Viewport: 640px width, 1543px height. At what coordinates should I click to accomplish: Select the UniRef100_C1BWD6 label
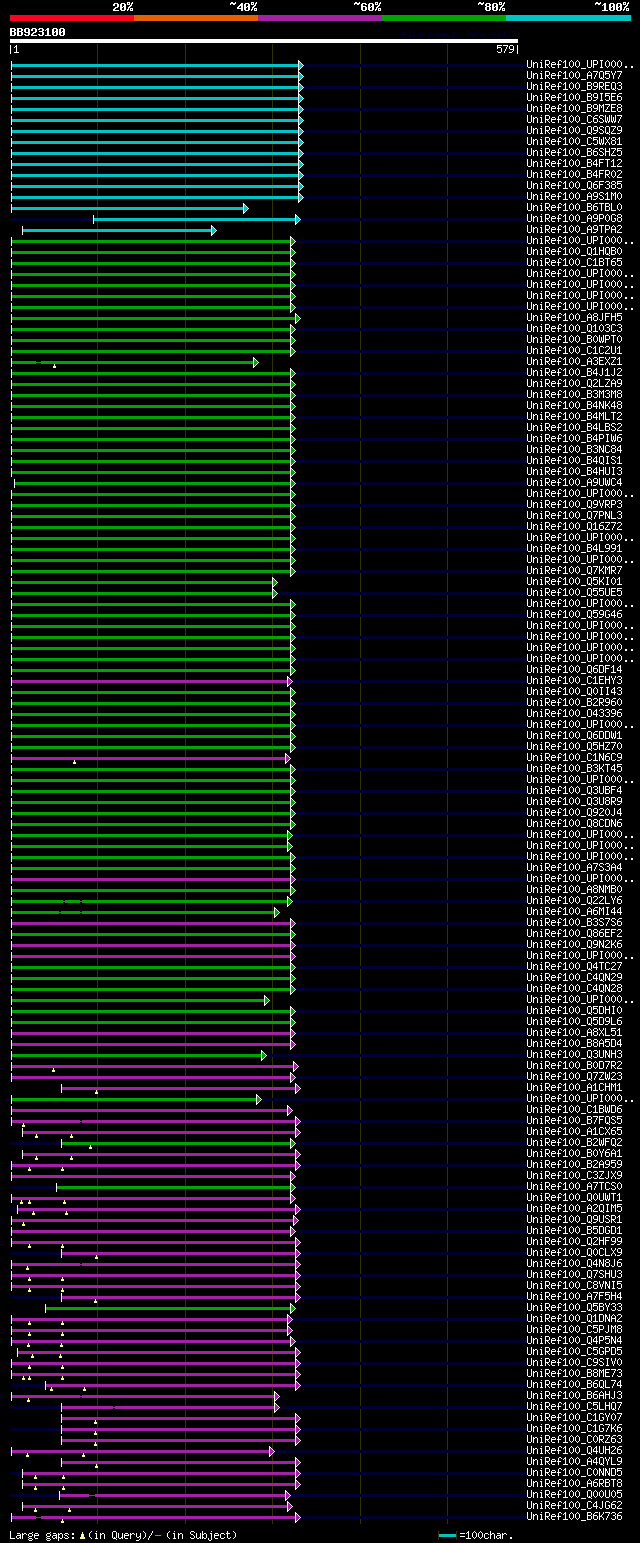(x=574, y=1109)
